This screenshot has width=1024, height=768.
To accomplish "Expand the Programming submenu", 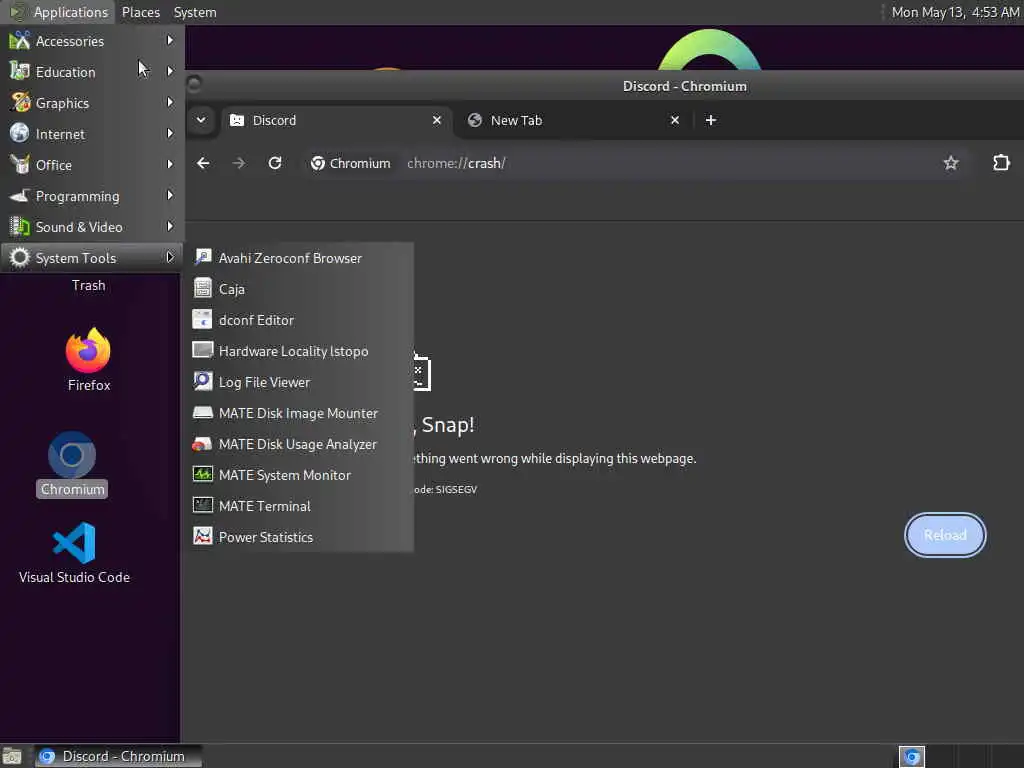I will coord(92,196).
